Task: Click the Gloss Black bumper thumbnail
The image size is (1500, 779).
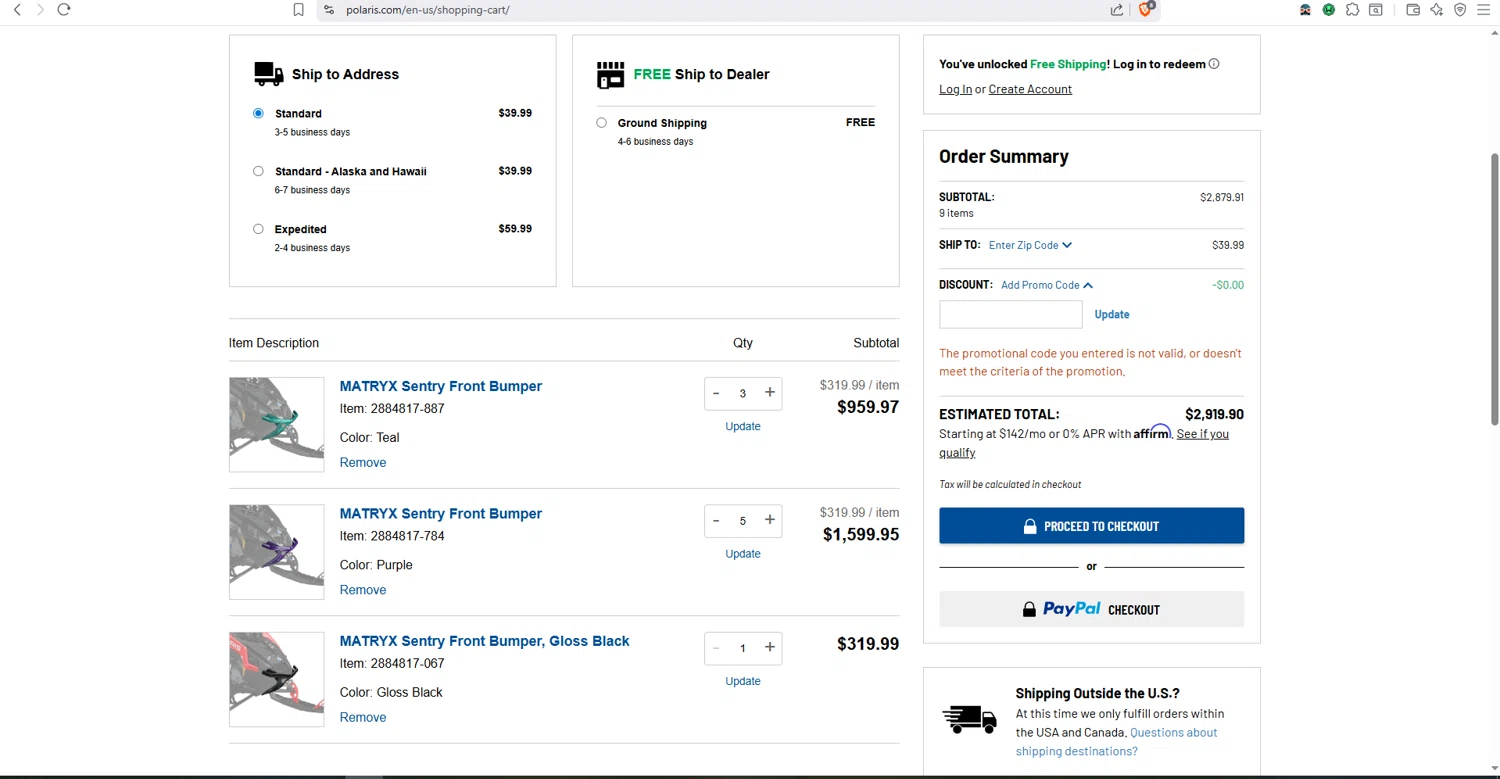Action: click(276, 679)
